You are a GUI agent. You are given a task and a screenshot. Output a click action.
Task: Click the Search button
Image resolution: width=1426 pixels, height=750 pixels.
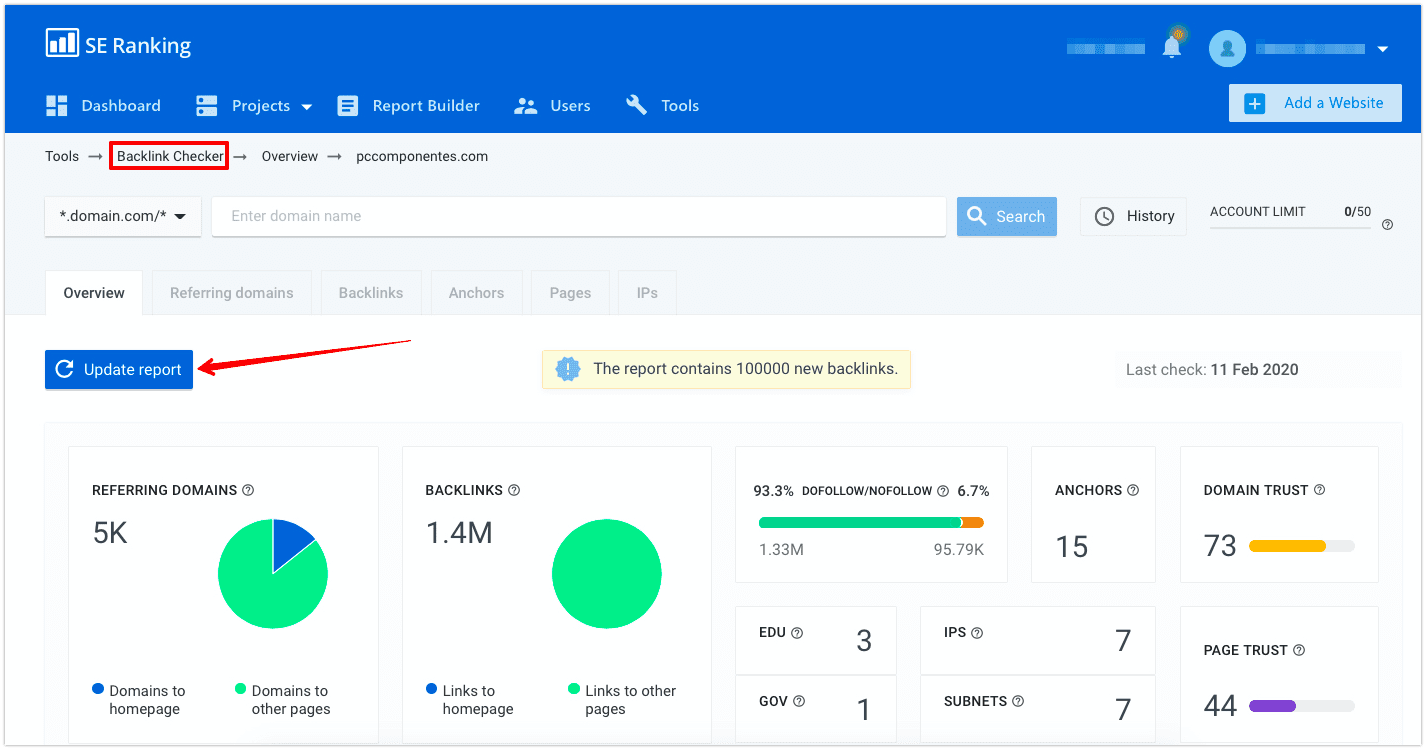tap(1007, 216)
